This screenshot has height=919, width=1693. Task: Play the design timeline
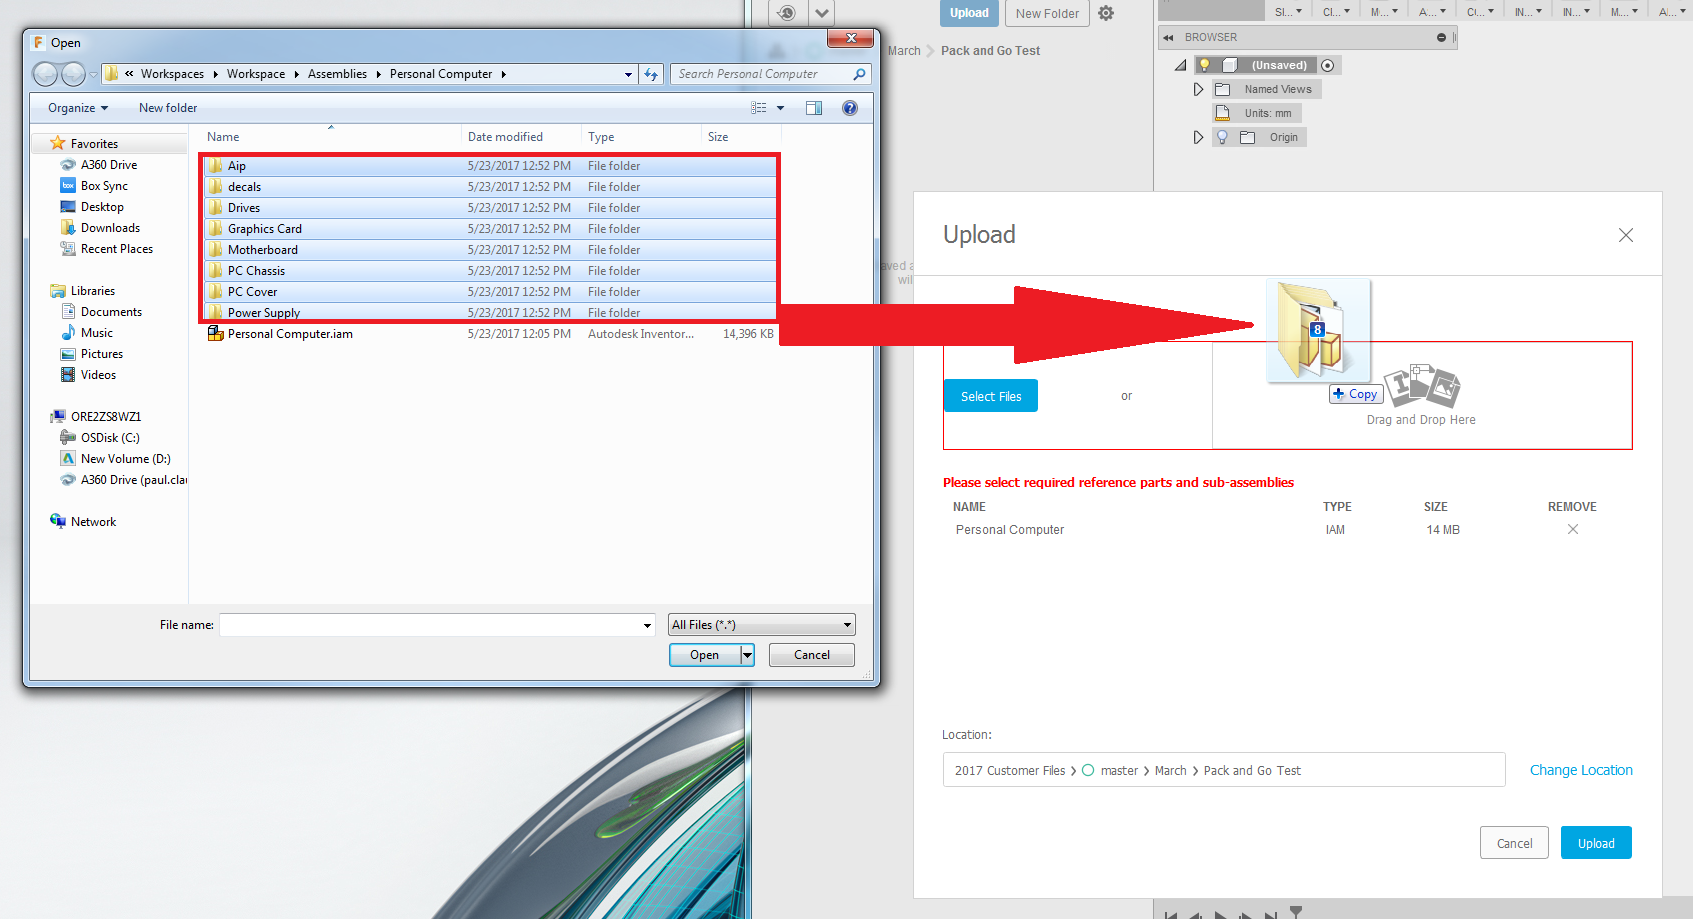click(x=1220, y=914)
